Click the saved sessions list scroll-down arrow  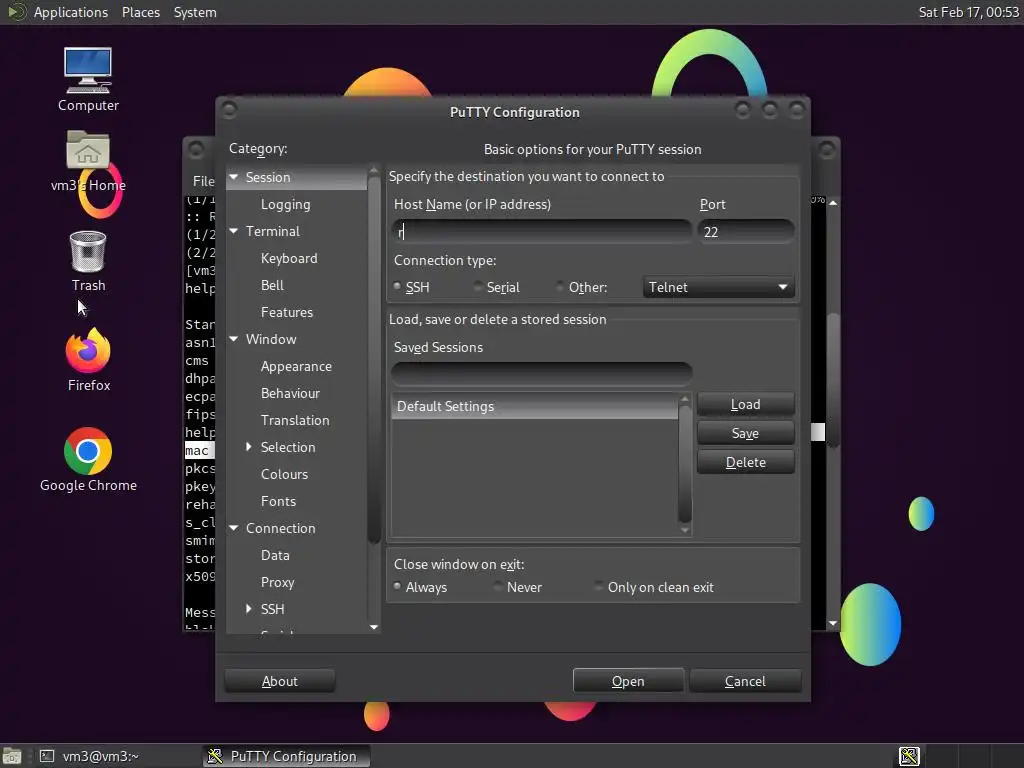pos(684,530)
